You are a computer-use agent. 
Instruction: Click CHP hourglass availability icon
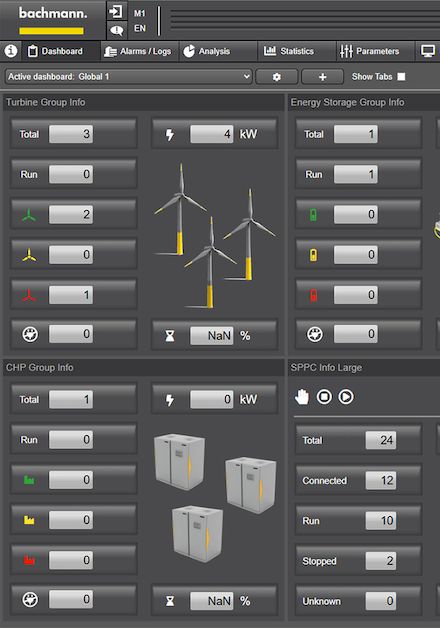point(170,601)
